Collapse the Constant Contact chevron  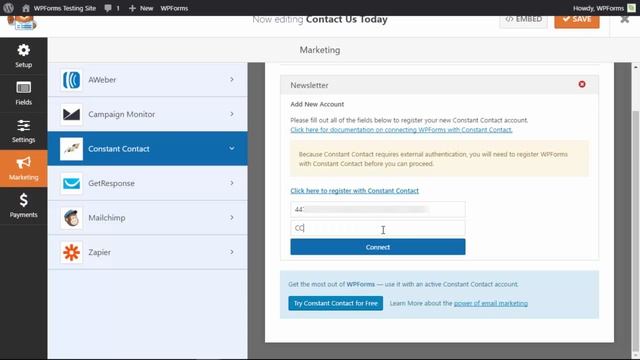[232, 148]
